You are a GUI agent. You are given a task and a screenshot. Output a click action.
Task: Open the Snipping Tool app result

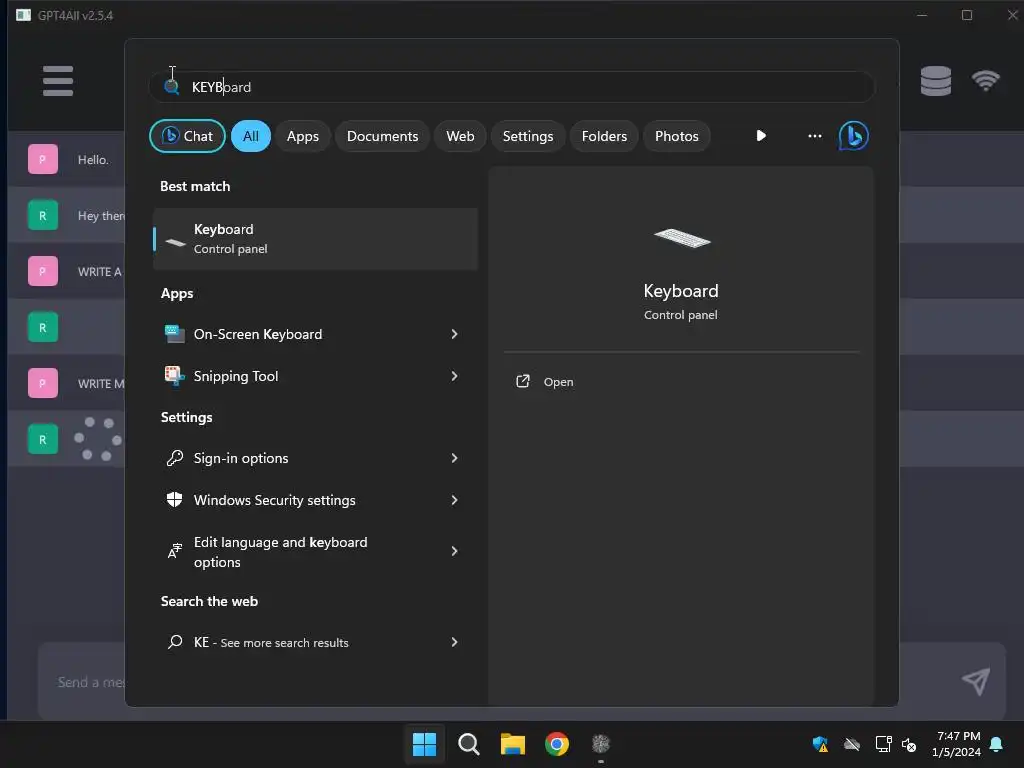tap(315, 376)
